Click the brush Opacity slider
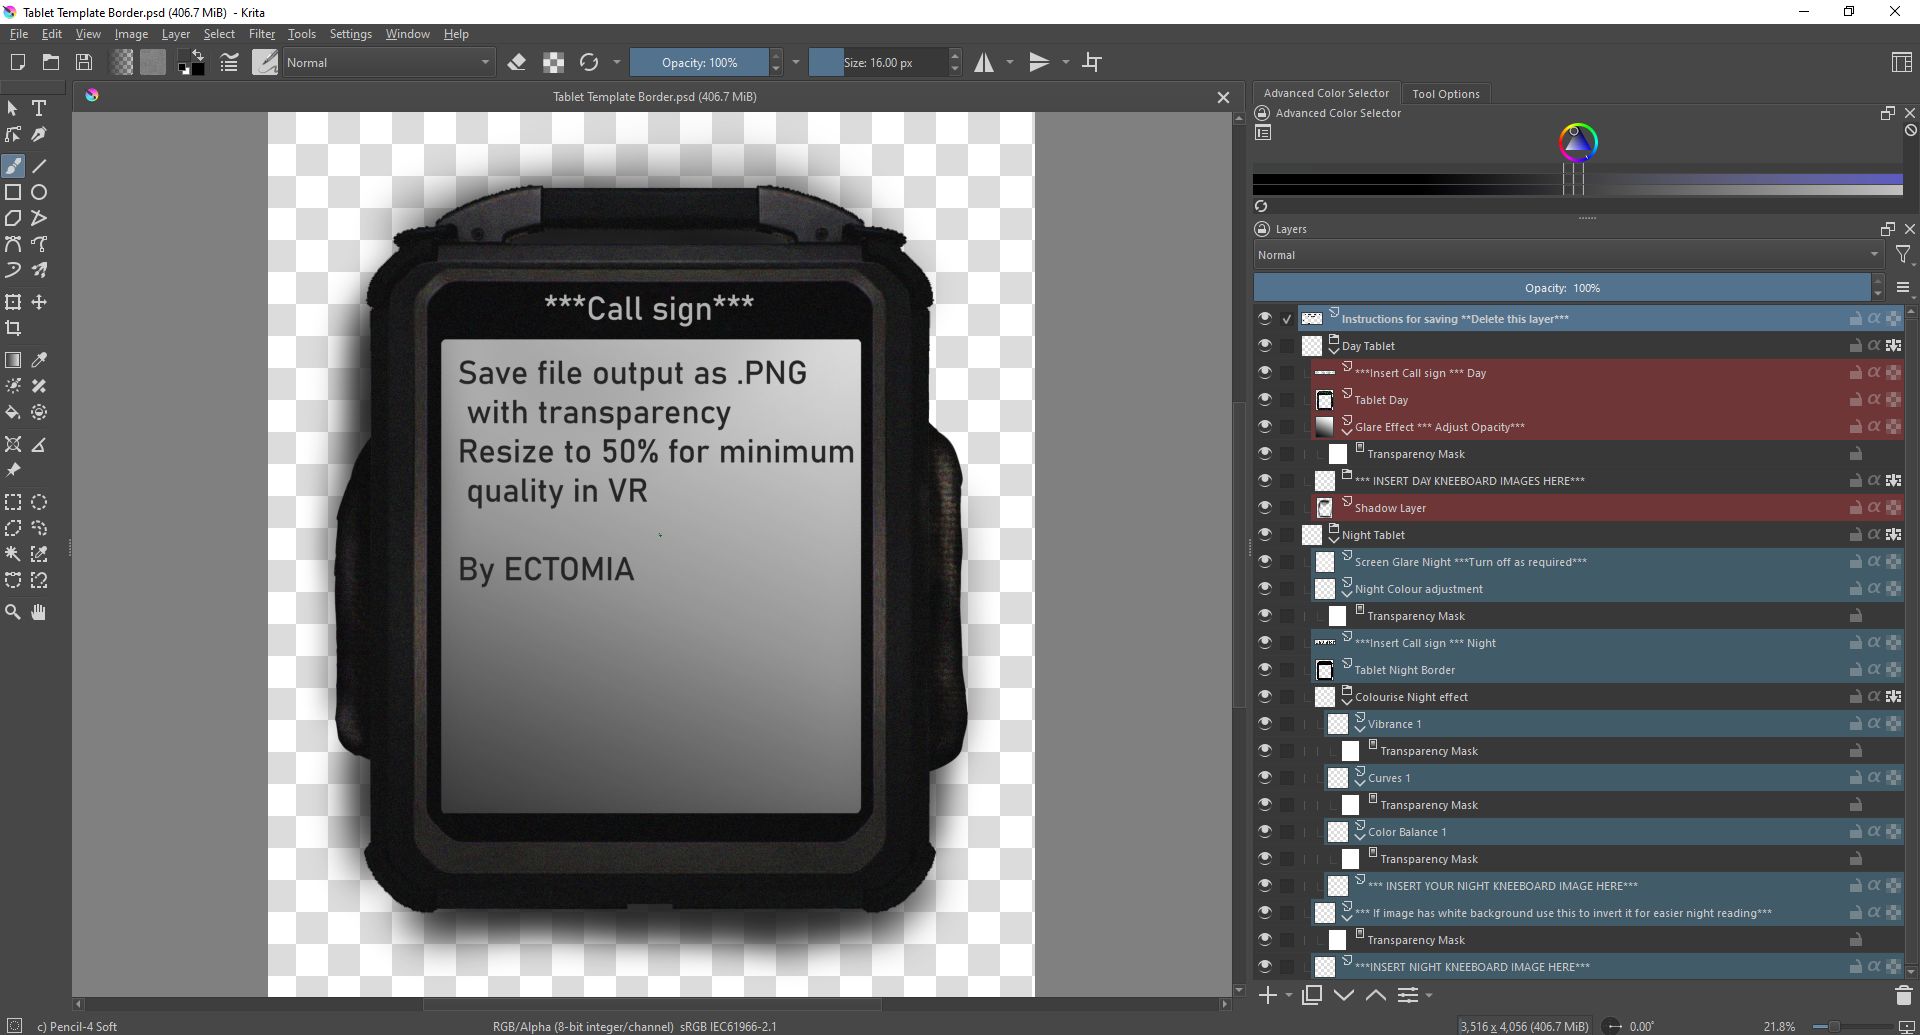Image resolution: width=1920 pixels, height=1035 pixels. (x=699, y=62)
